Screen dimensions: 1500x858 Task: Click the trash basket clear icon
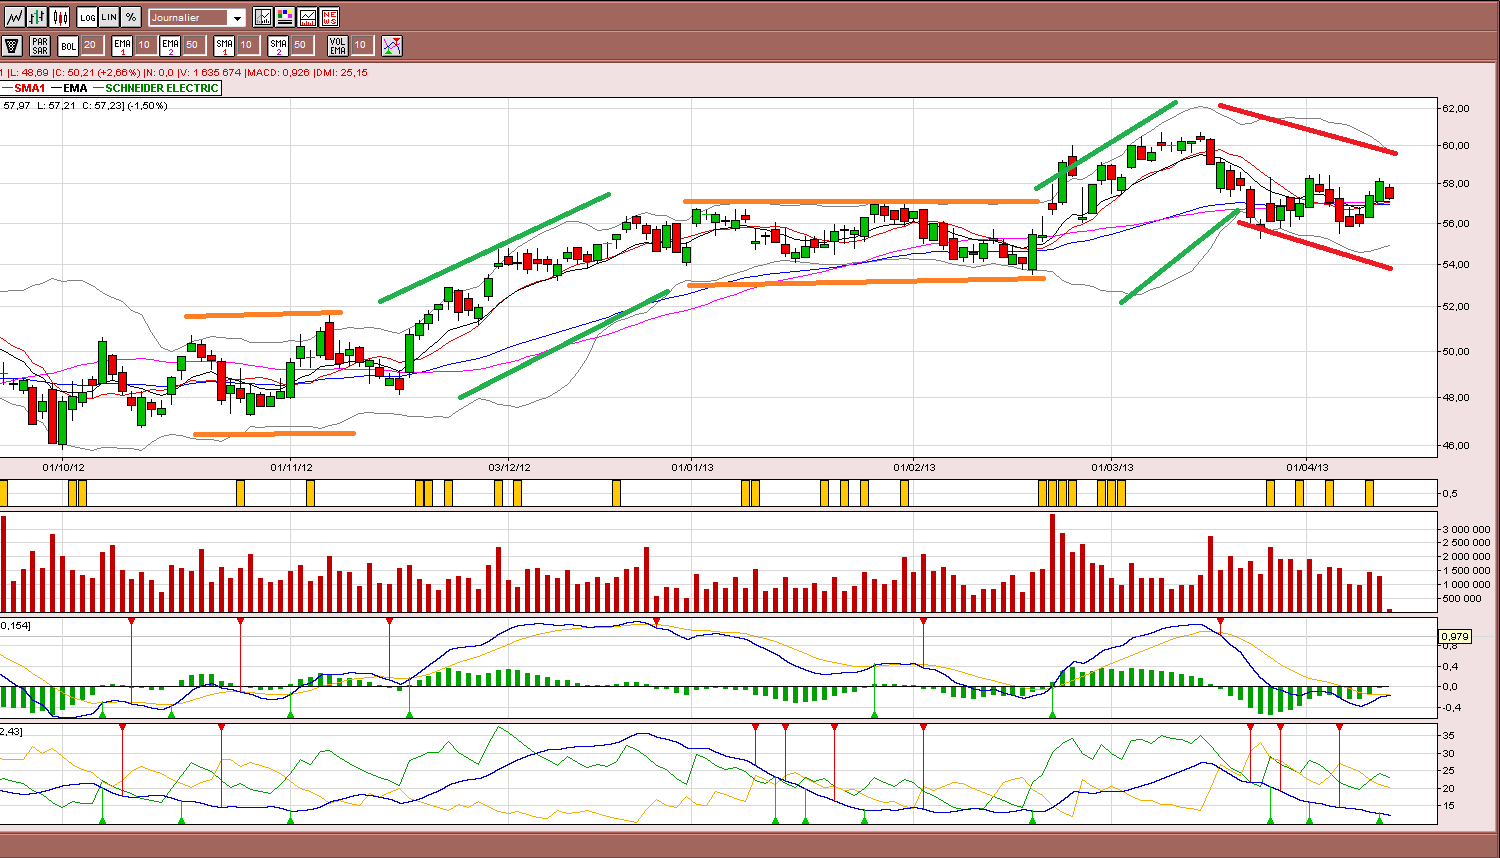click(13, 46)
